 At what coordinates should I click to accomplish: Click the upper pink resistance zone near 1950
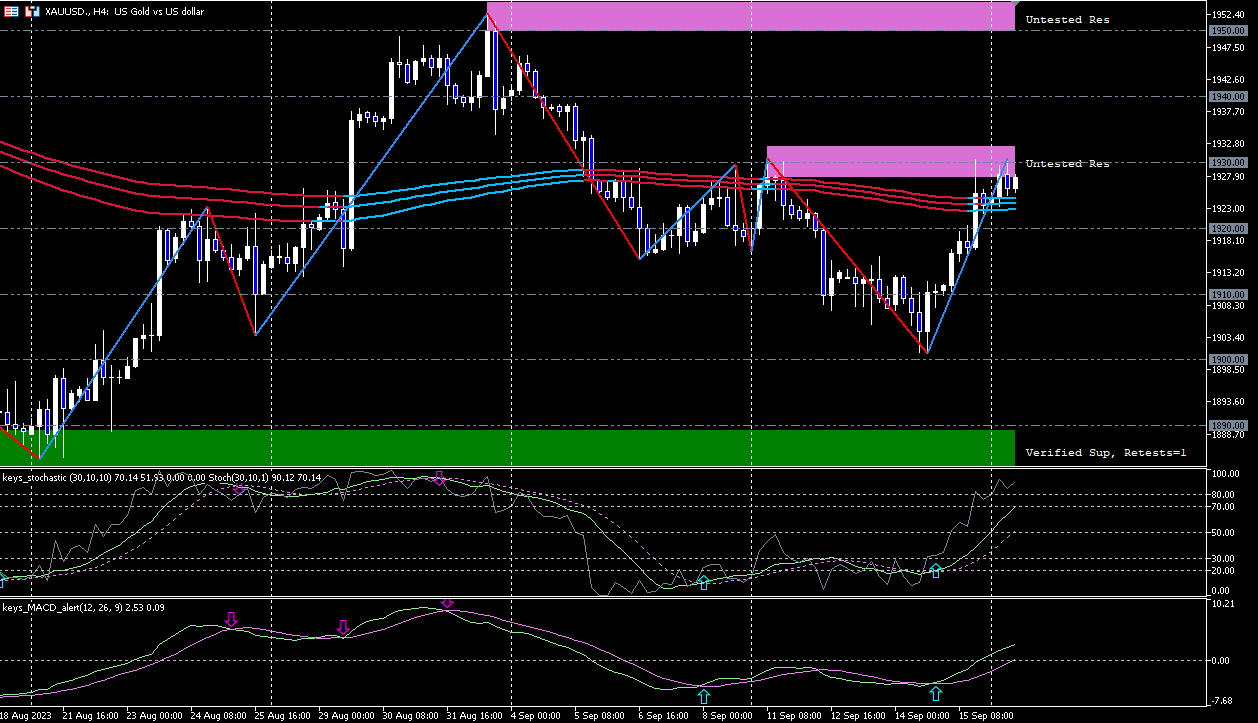point(750,17)
